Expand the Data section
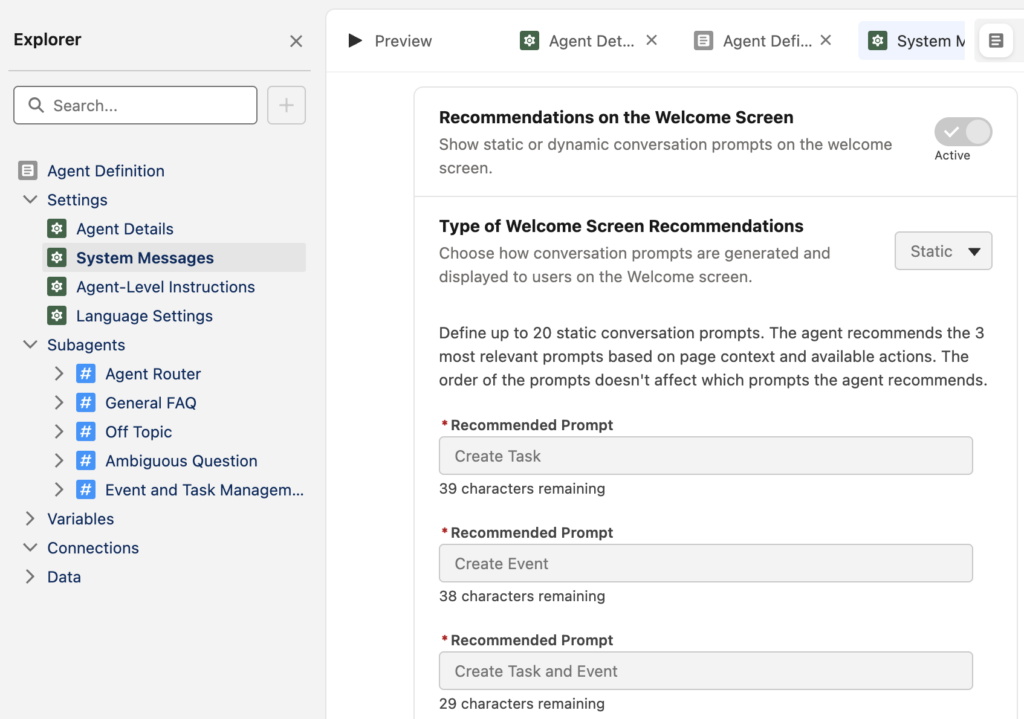Image resolution: width=1024 pixels, height=719 pixels. tap(30, 577)
